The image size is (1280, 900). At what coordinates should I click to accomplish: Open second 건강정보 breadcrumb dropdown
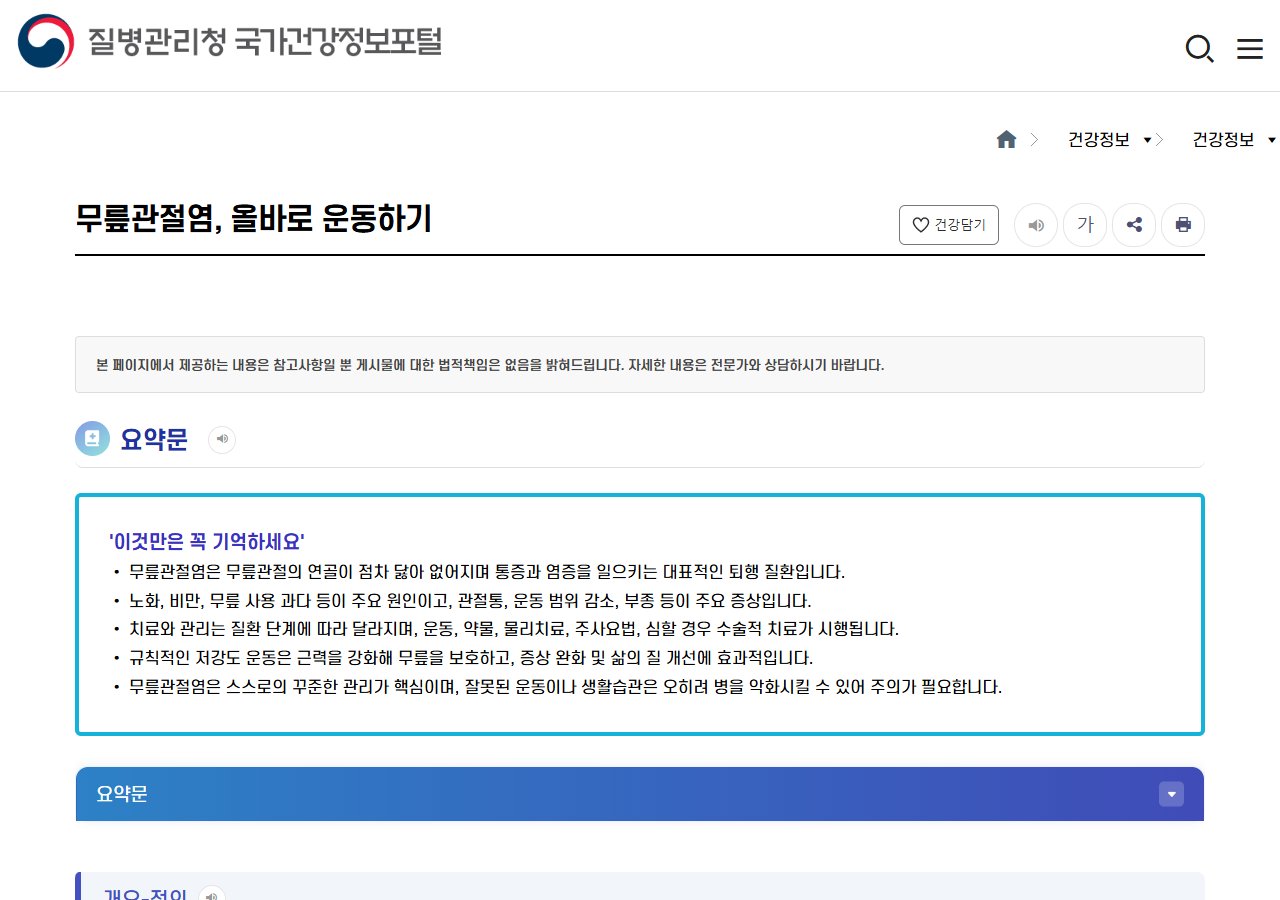(1234, 140)
